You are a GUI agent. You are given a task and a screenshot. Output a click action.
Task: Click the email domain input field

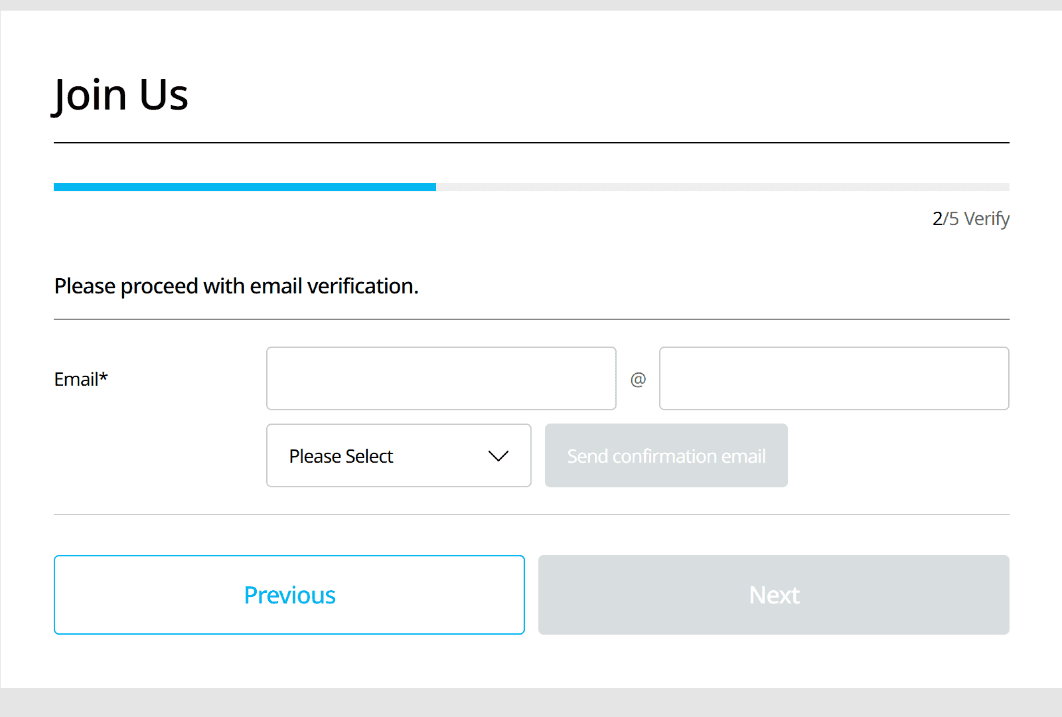[x=834, y=378]
